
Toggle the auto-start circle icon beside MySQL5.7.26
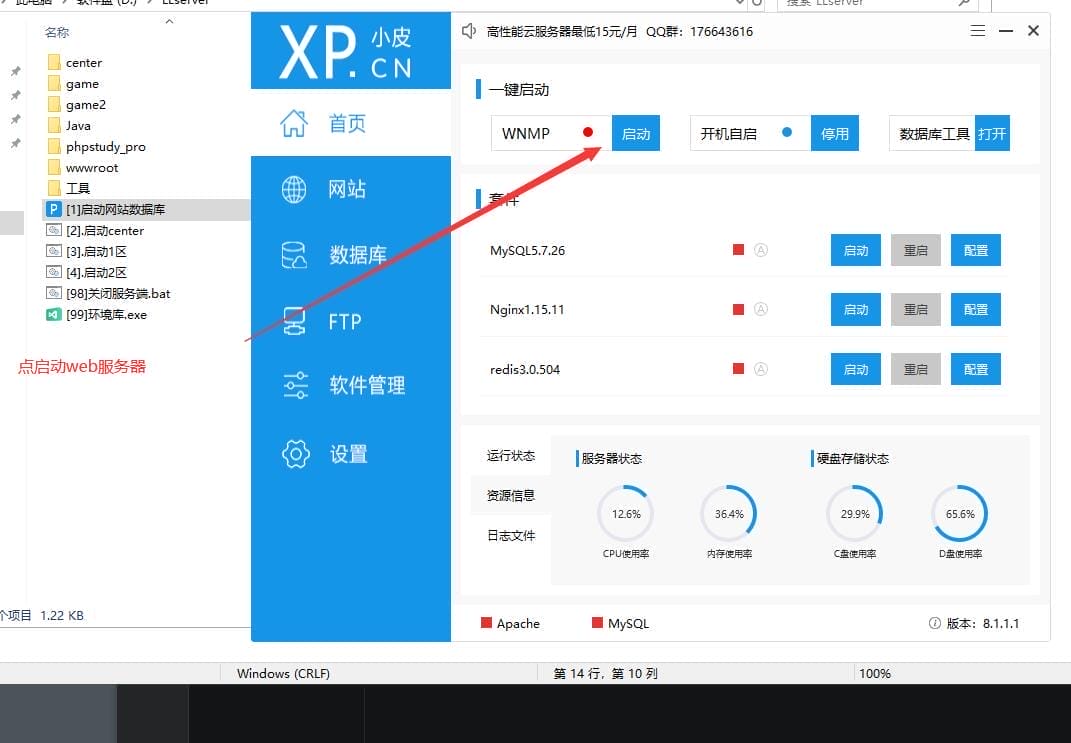760,250
